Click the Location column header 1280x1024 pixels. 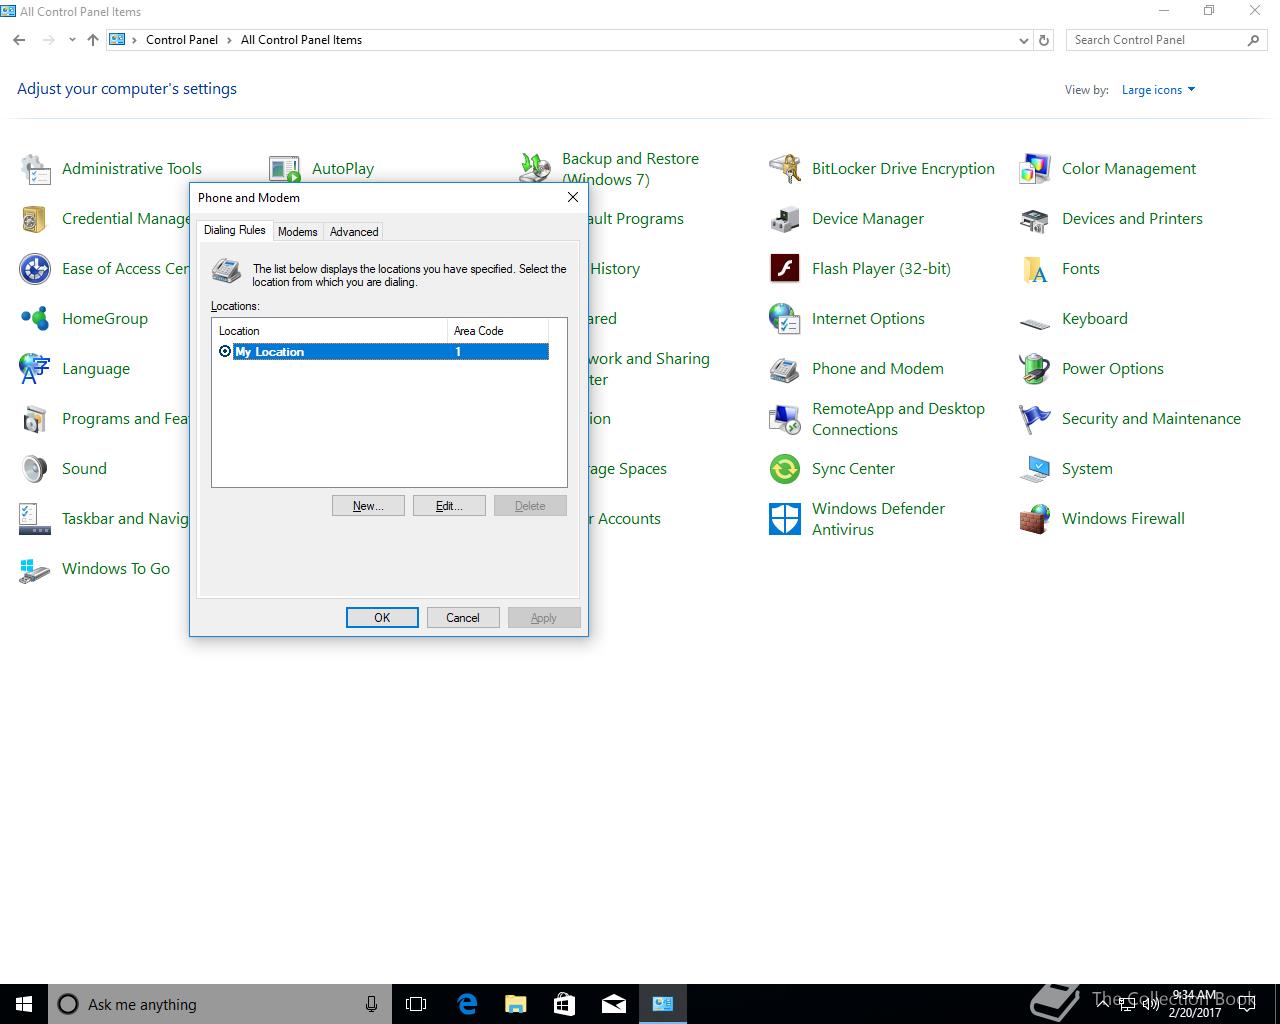point(329,331)
